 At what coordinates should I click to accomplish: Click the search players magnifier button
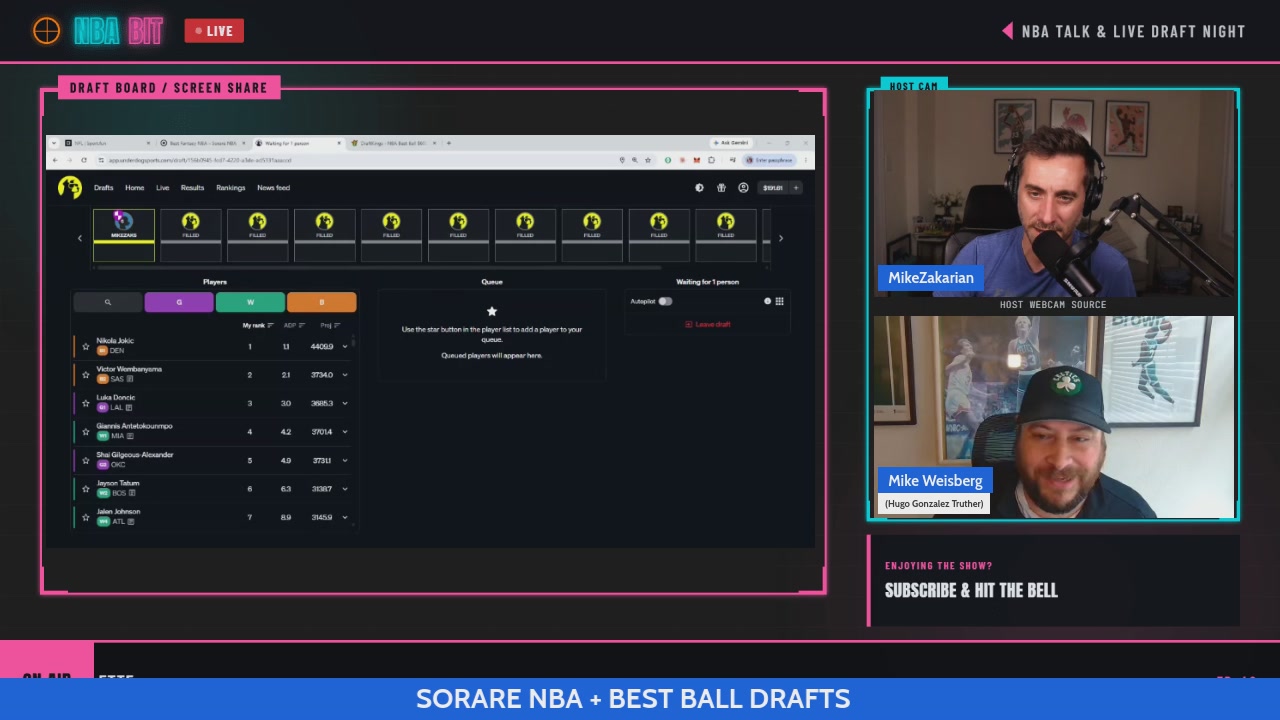107,302
